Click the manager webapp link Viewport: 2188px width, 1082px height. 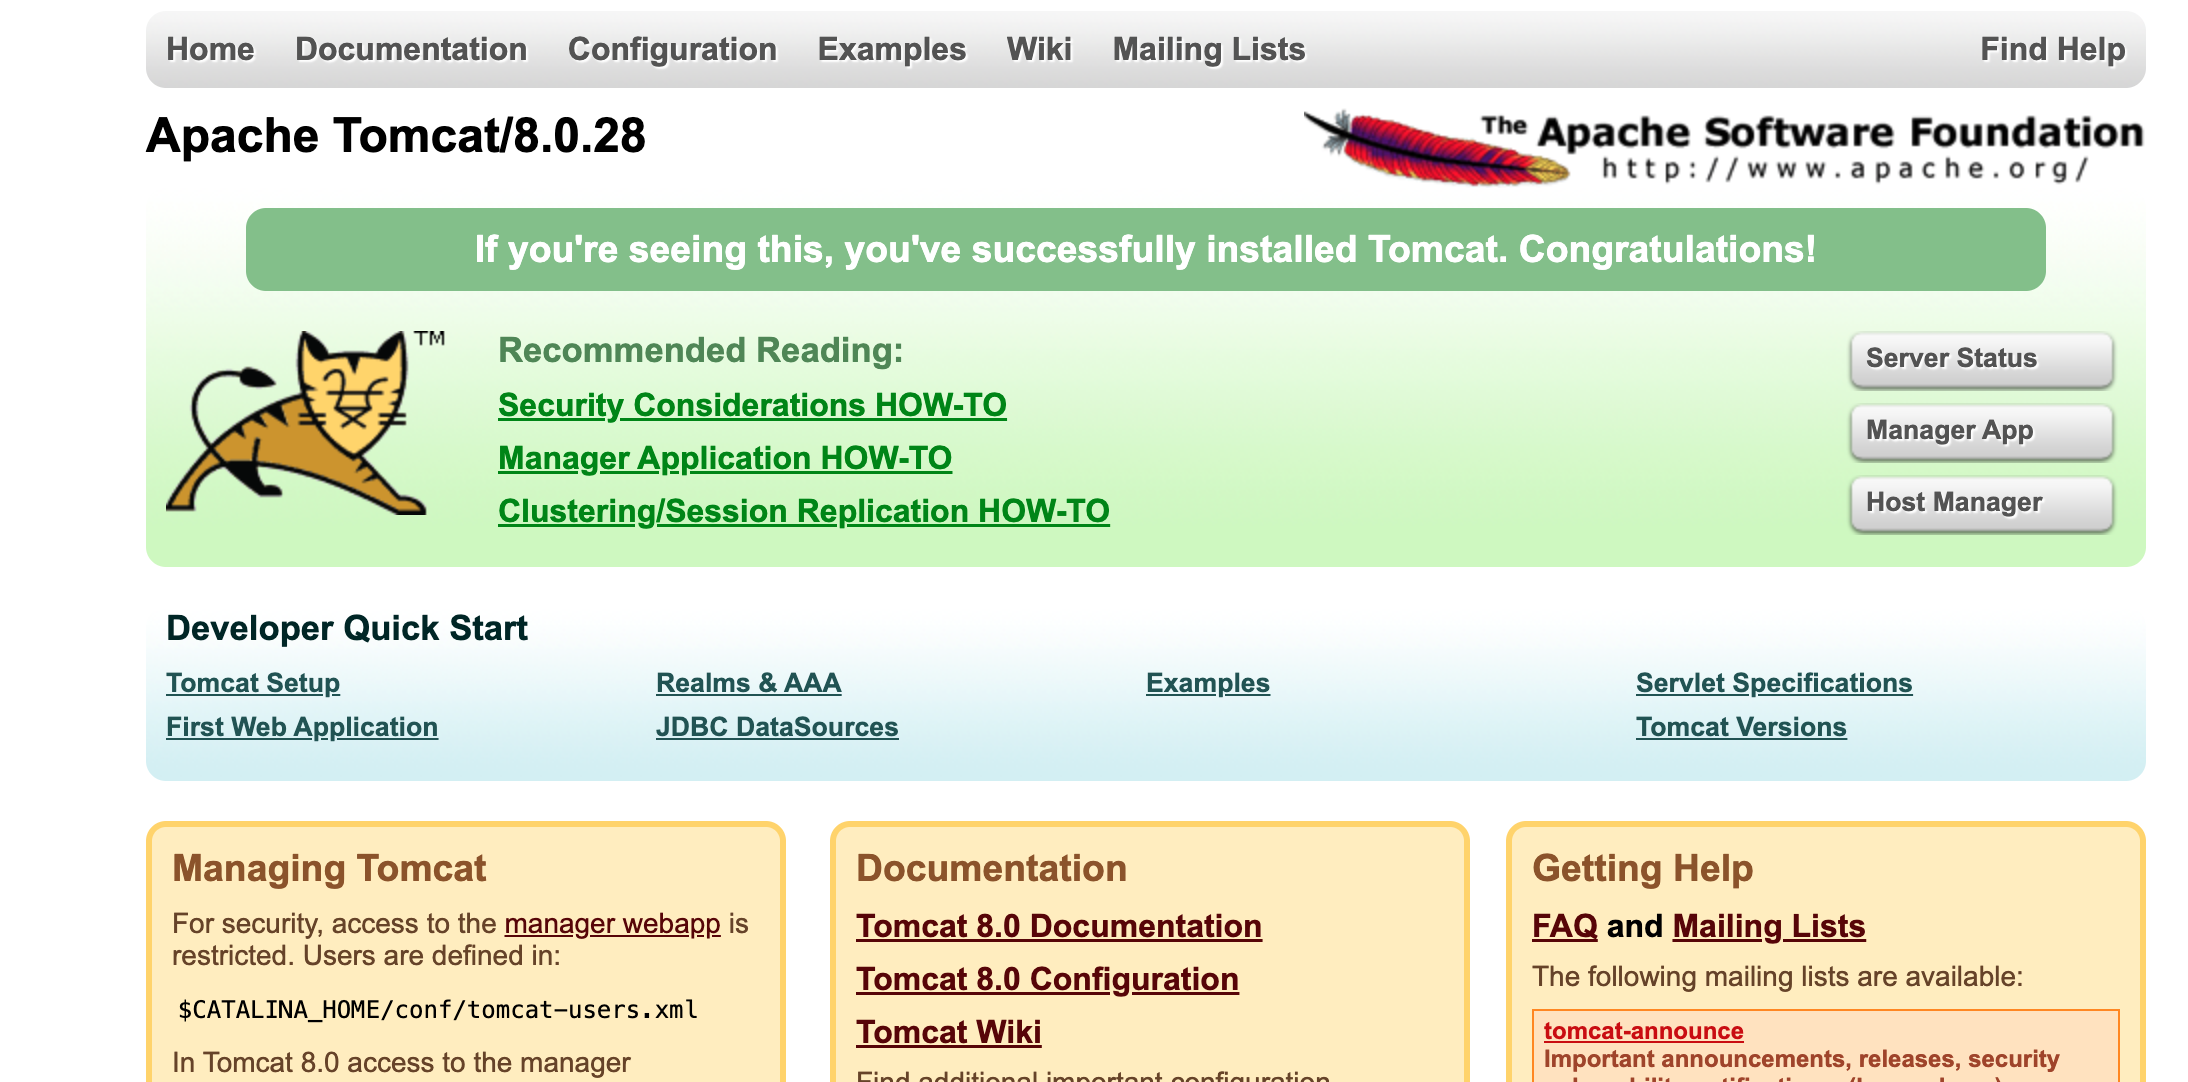click(x=612, y=923)
